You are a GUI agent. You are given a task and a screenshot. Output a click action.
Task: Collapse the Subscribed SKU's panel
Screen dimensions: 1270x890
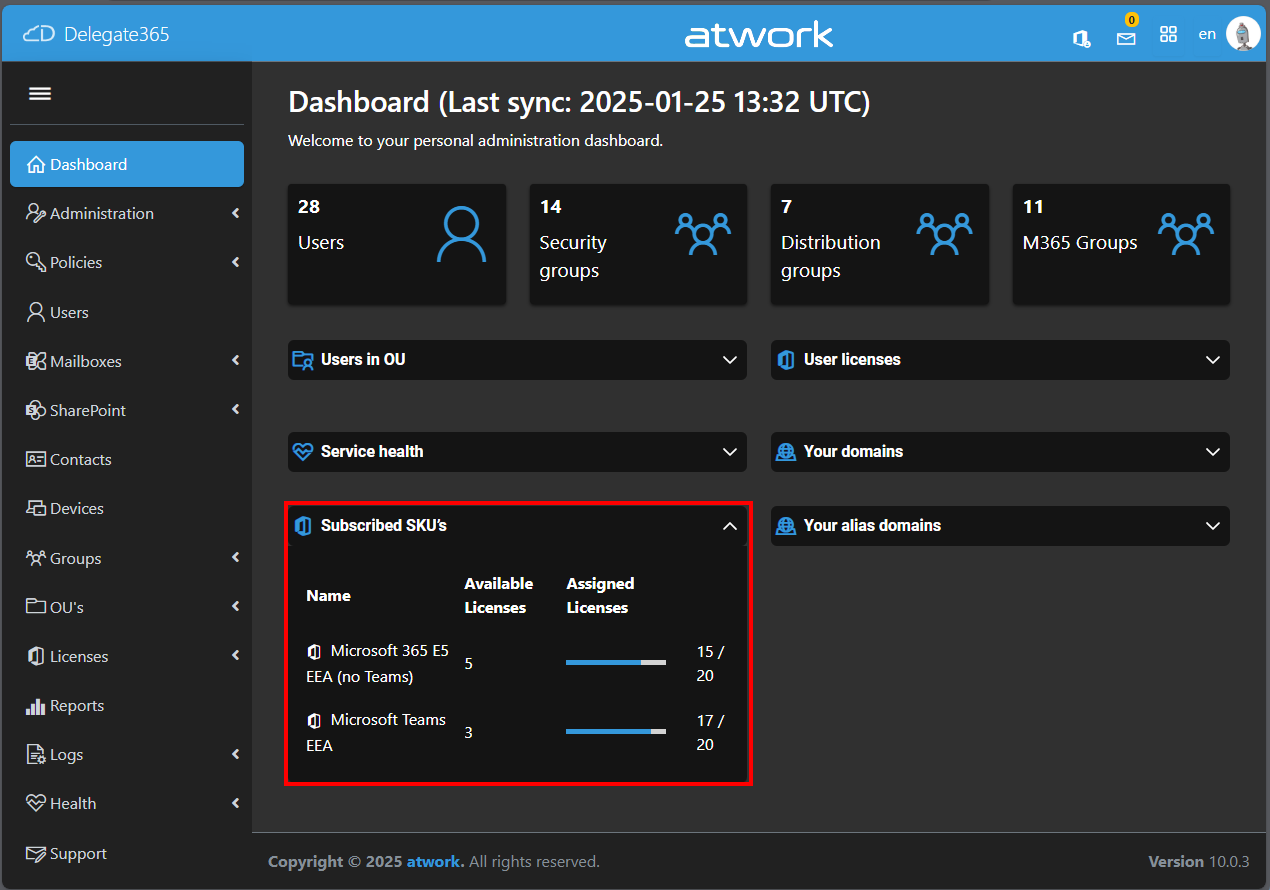coord(730,526)
